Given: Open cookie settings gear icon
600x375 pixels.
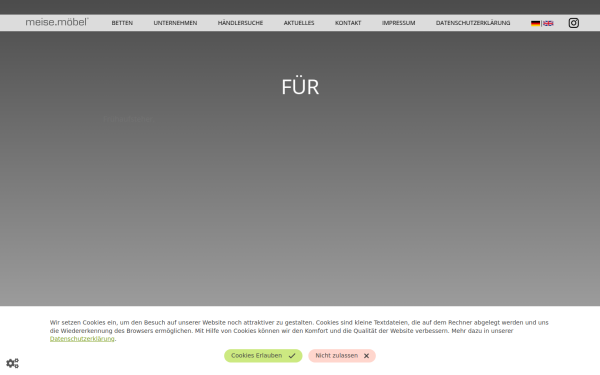Looking at the screenshot, I should [x=12, y=363].
